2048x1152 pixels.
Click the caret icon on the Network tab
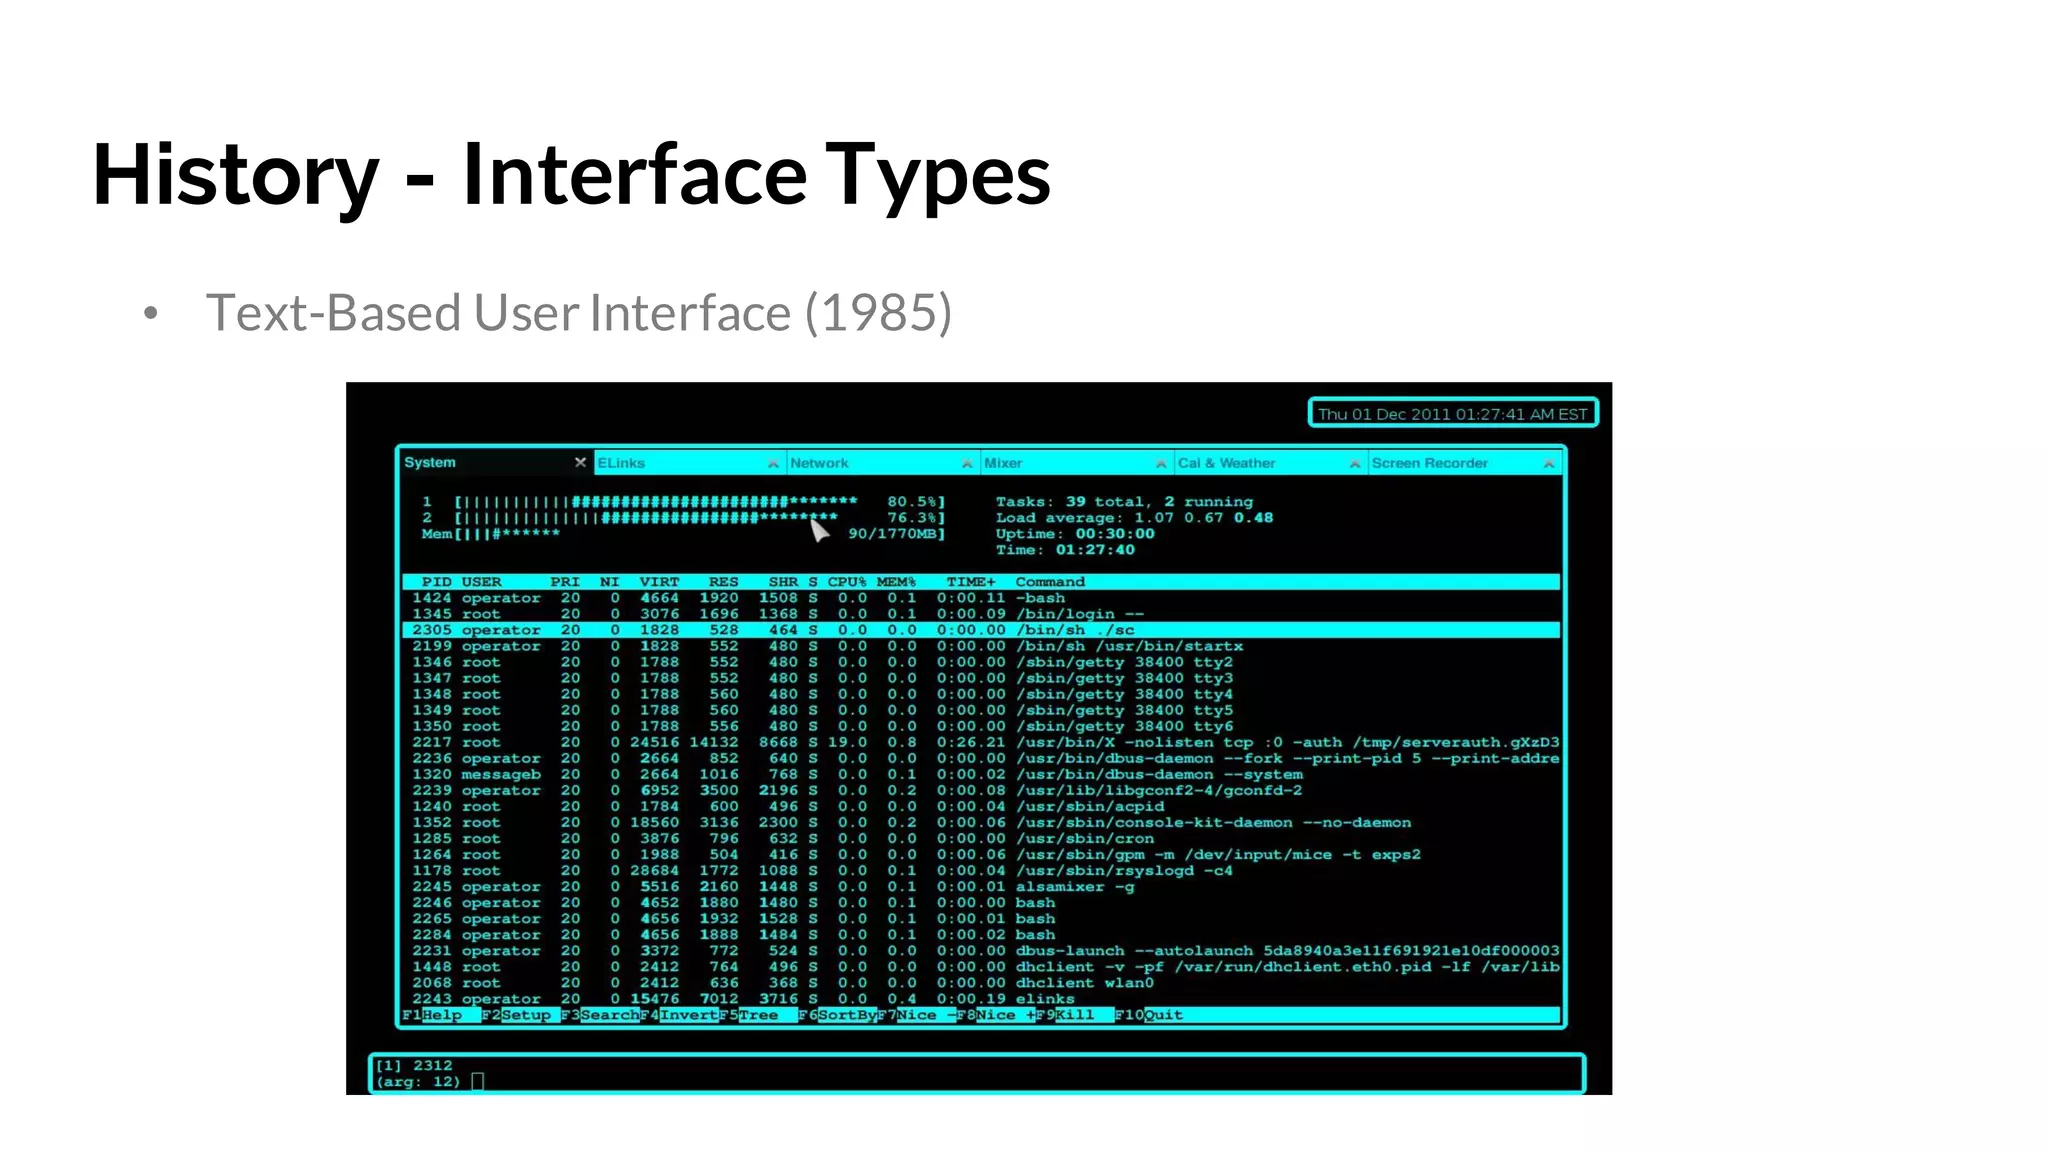(967, 463)
